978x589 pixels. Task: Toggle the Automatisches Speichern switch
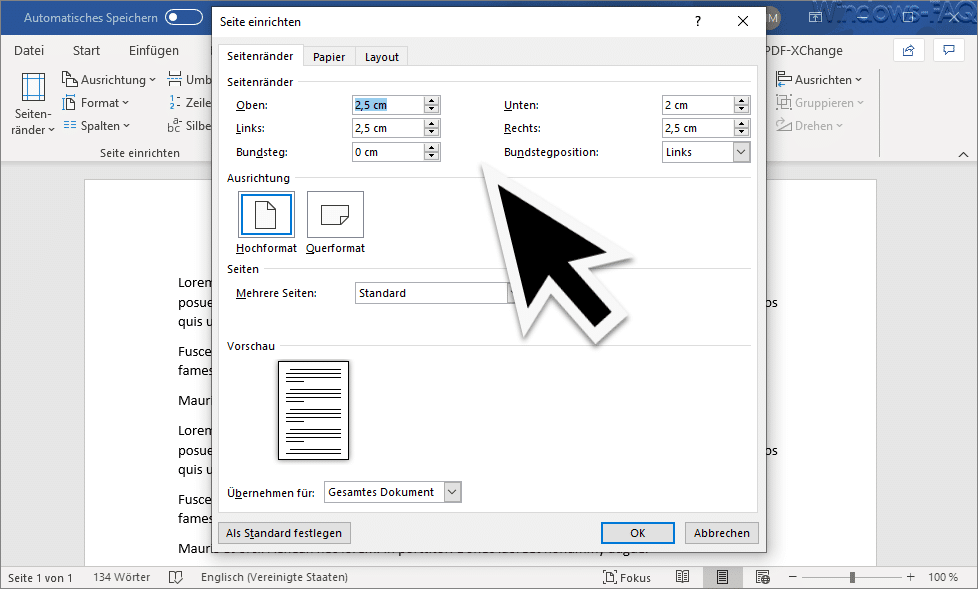183,17
